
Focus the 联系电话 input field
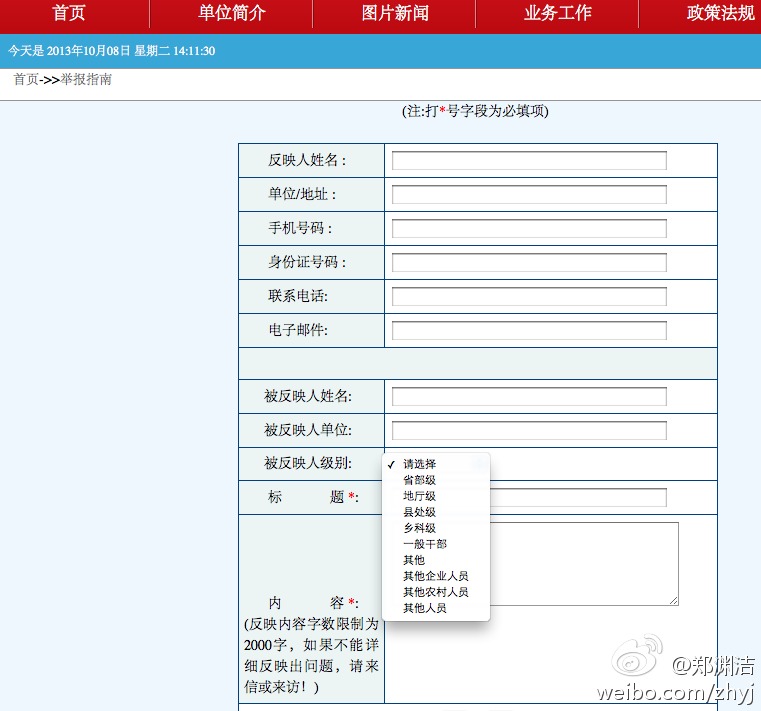529,297
